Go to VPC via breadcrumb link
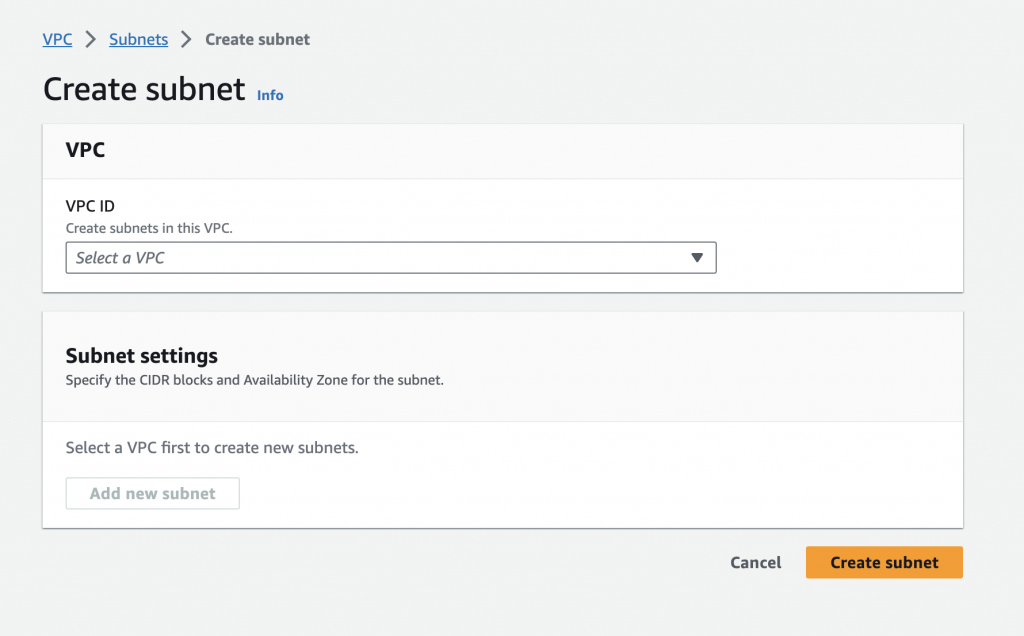 coord(57,40)
